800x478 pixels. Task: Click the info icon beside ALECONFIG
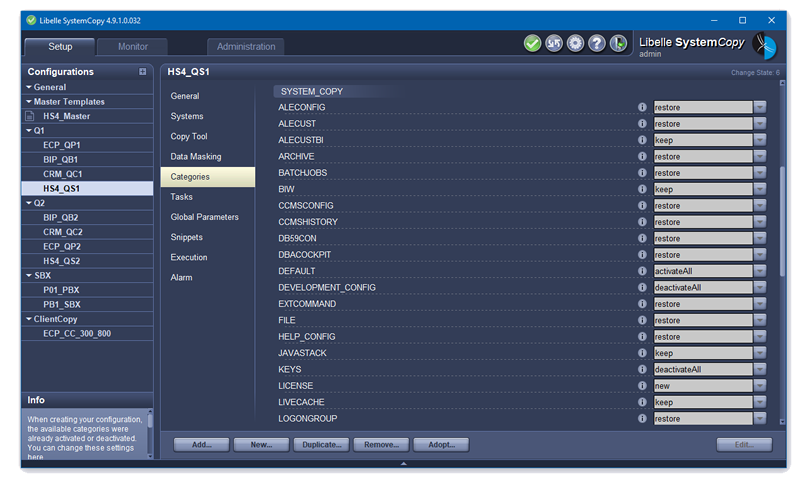tap(642, 107)
